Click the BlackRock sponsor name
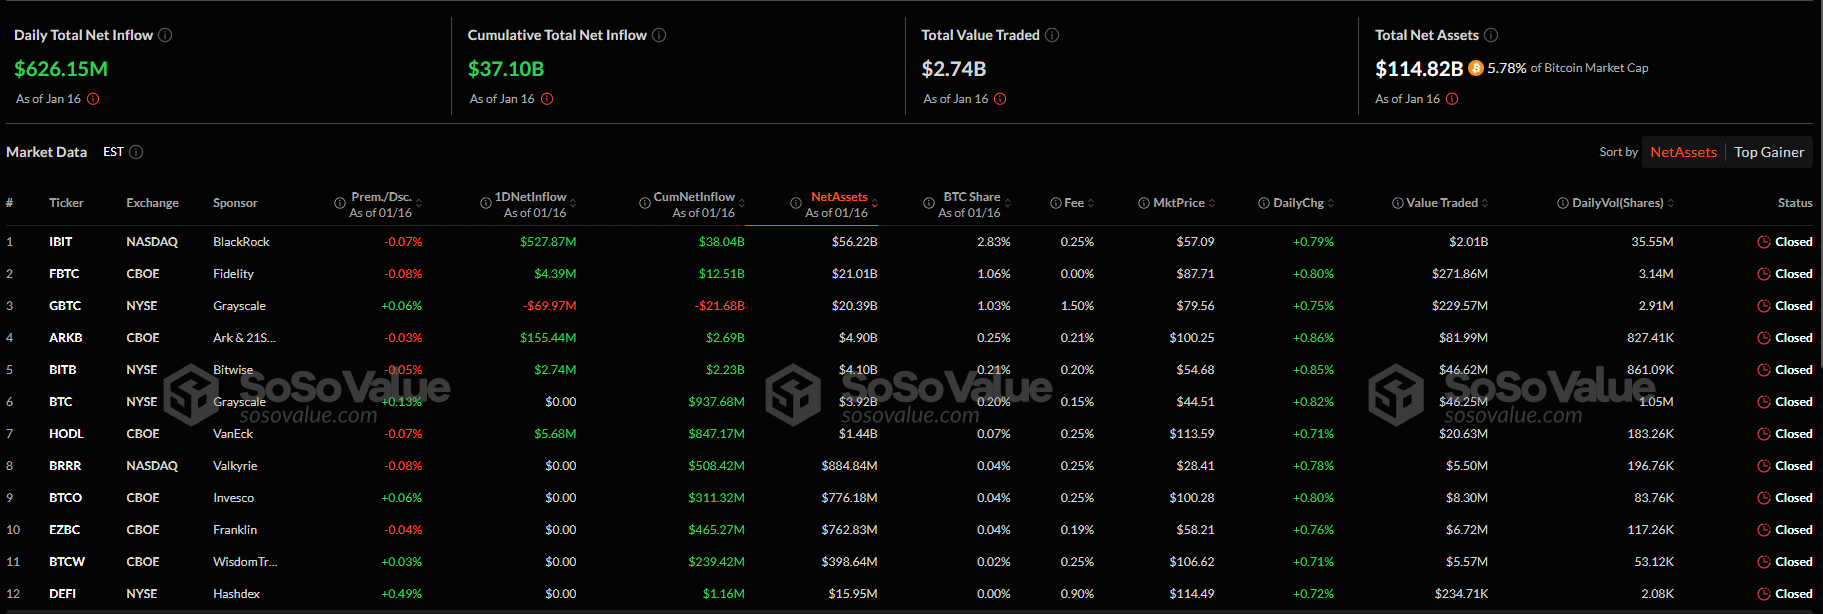1823x614 pixels. point(241,242)
